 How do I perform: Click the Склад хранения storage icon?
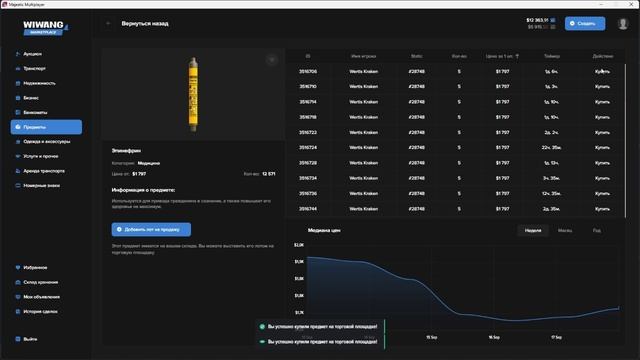coord(18,282)
